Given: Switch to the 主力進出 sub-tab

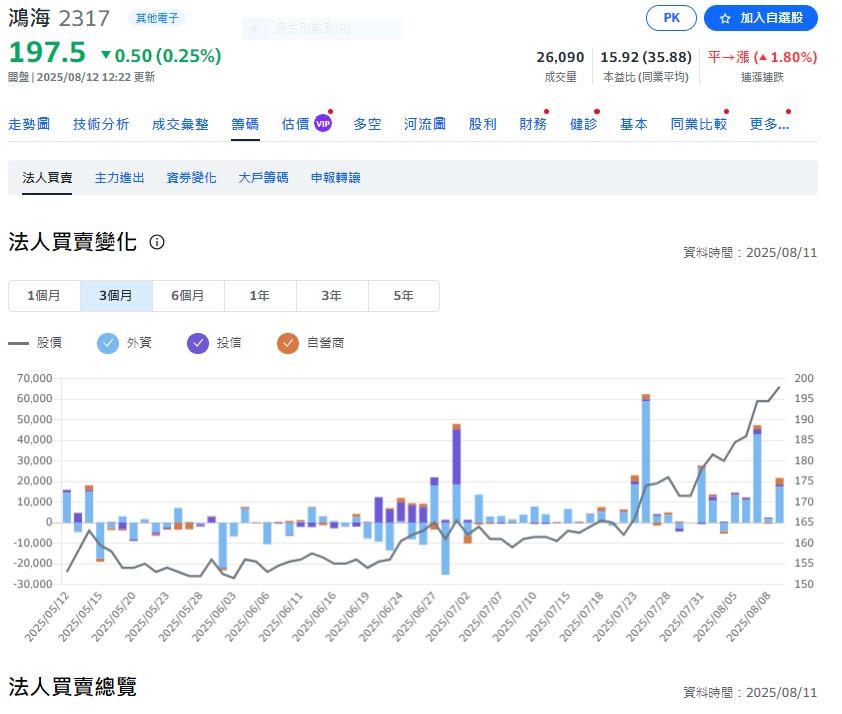Looking at the screenshot, I should (119, 177).
